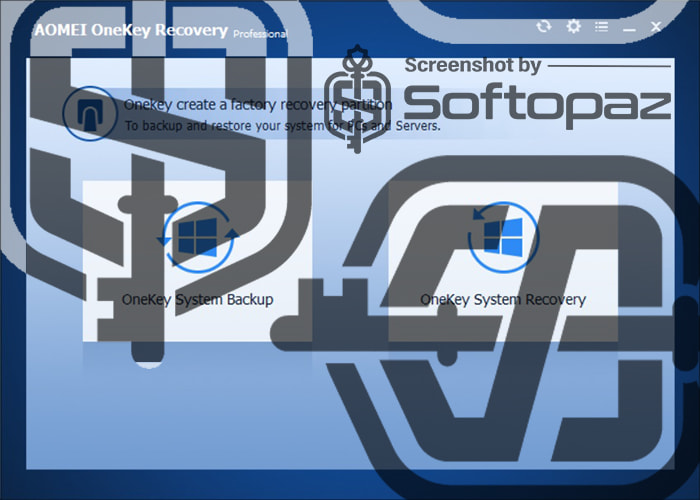Screen dimensions: 700x500
Task: Click 'OneKey create a factory recovery partition' text
Action: pyautogui.click(x=258, y=104)
